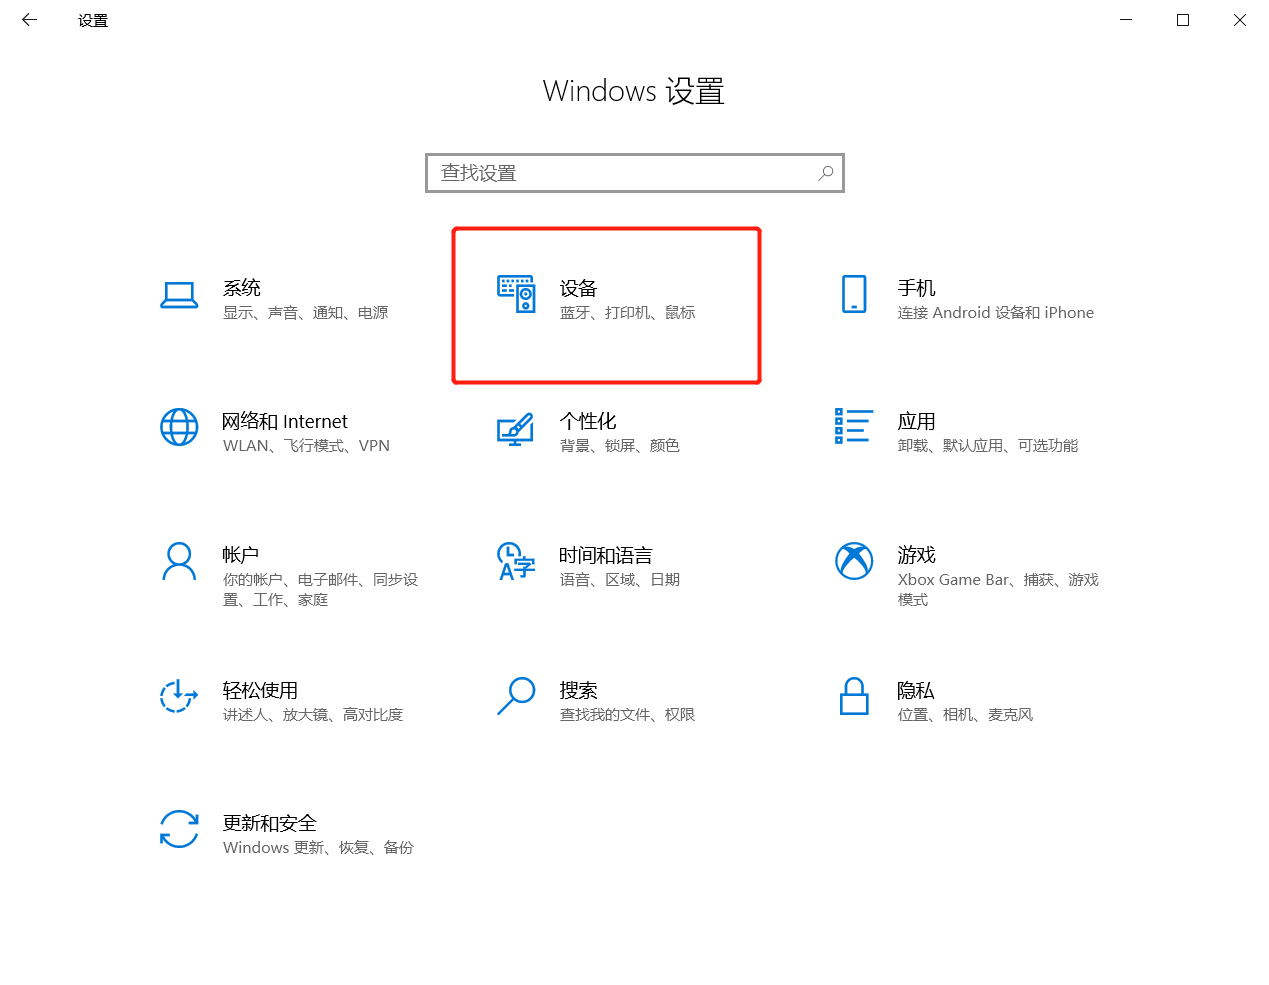Click the 系统 laptop icon
The image size is (1269, 985).
pyautogui.click(x=179, y=295)
